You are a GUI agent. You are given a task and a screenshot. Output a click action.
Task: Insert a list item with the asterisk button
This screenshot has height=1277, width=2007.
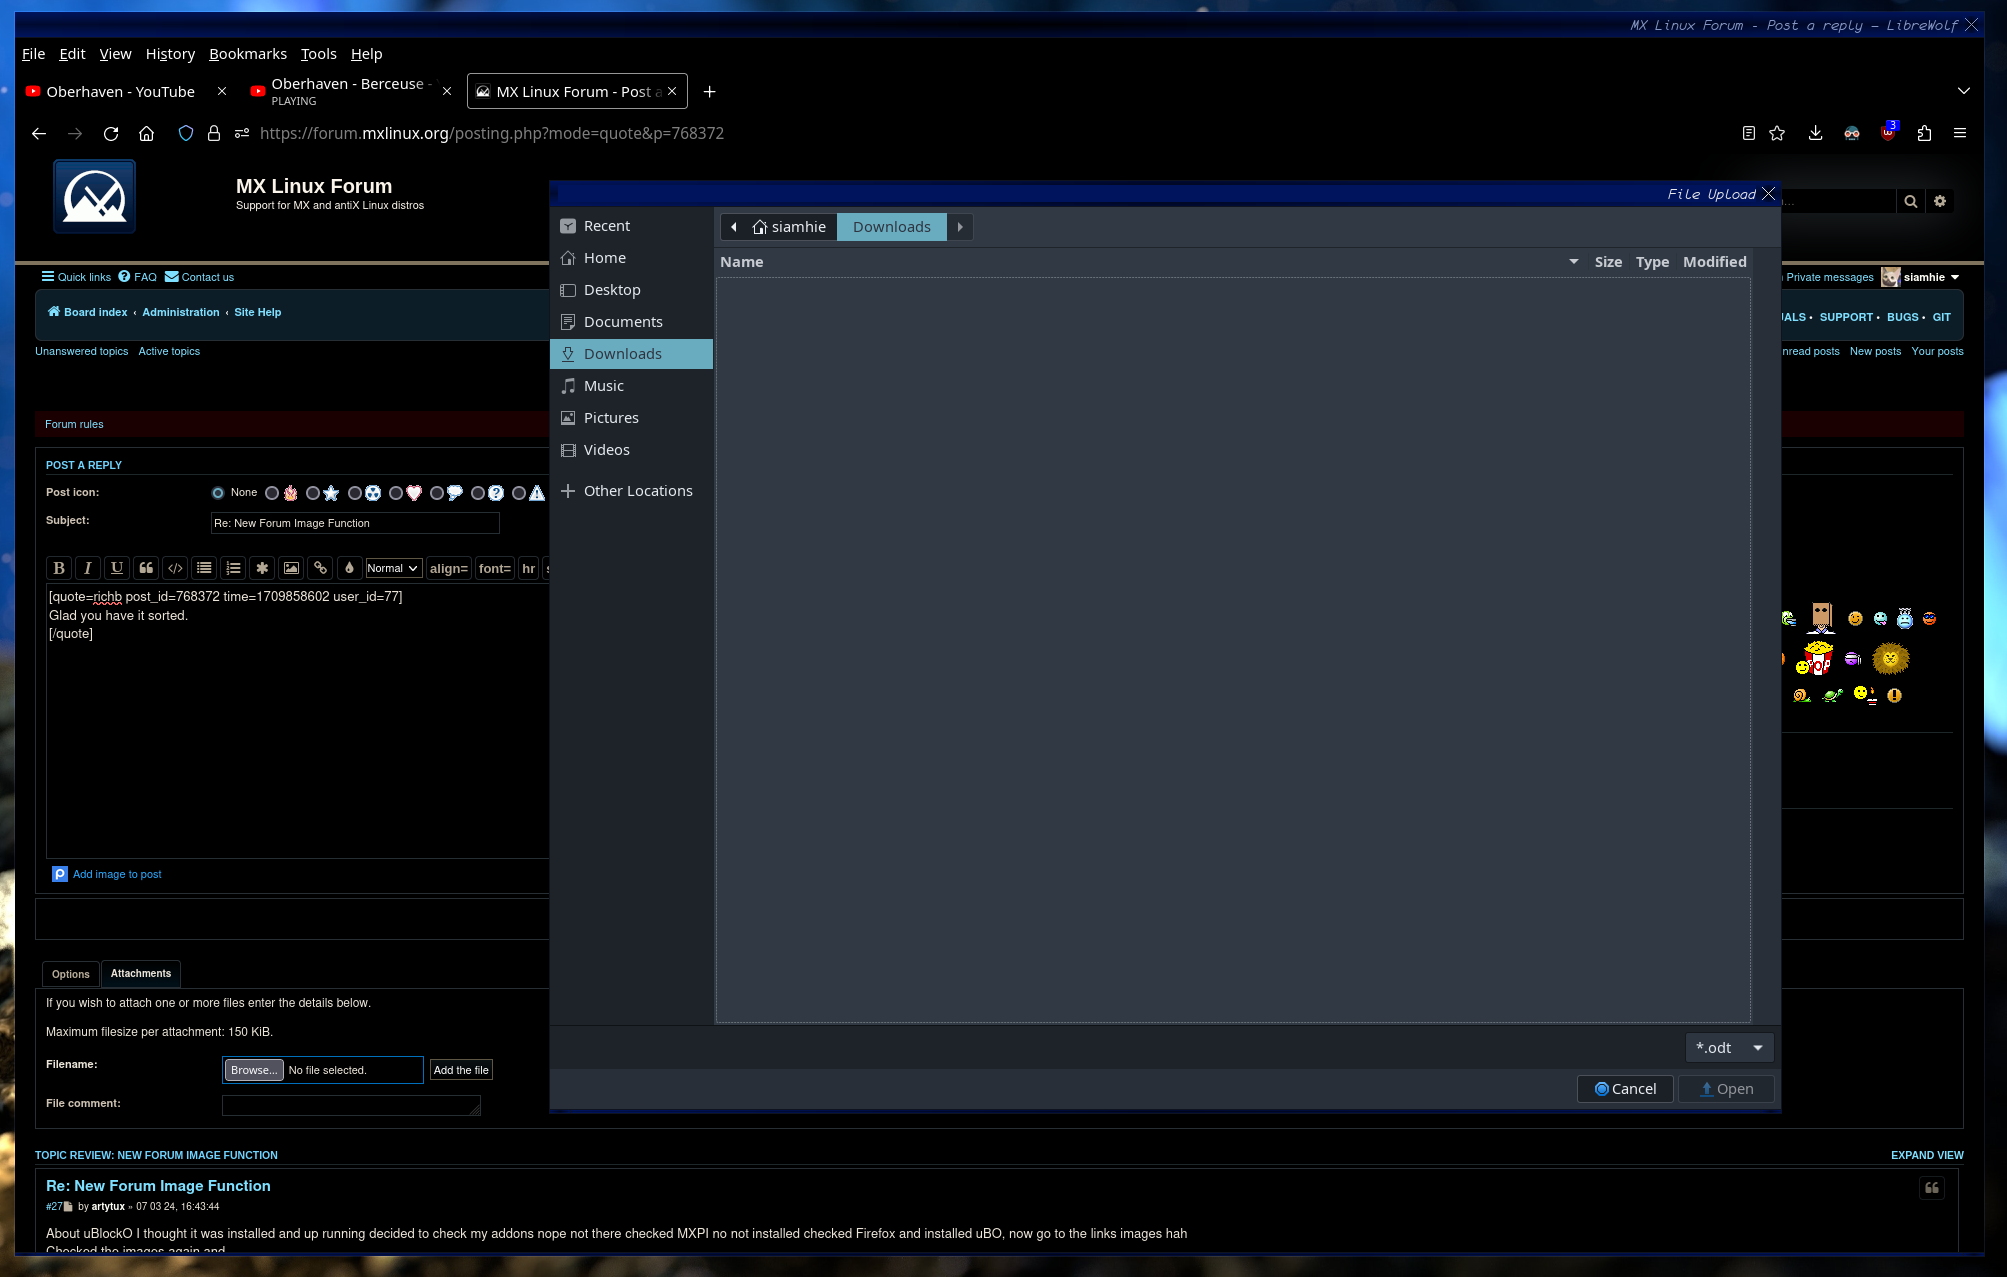click(x=262, y=568)
